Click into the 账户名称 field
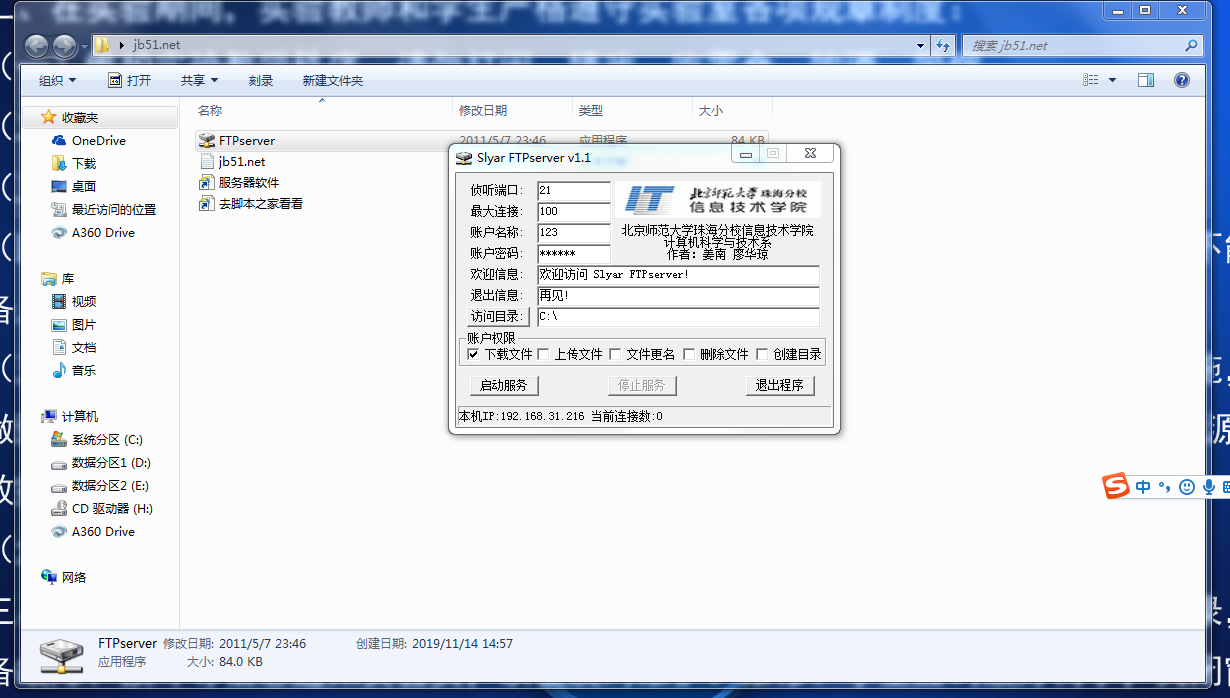Screen dimensions: 1230x698 coord(574,232)
